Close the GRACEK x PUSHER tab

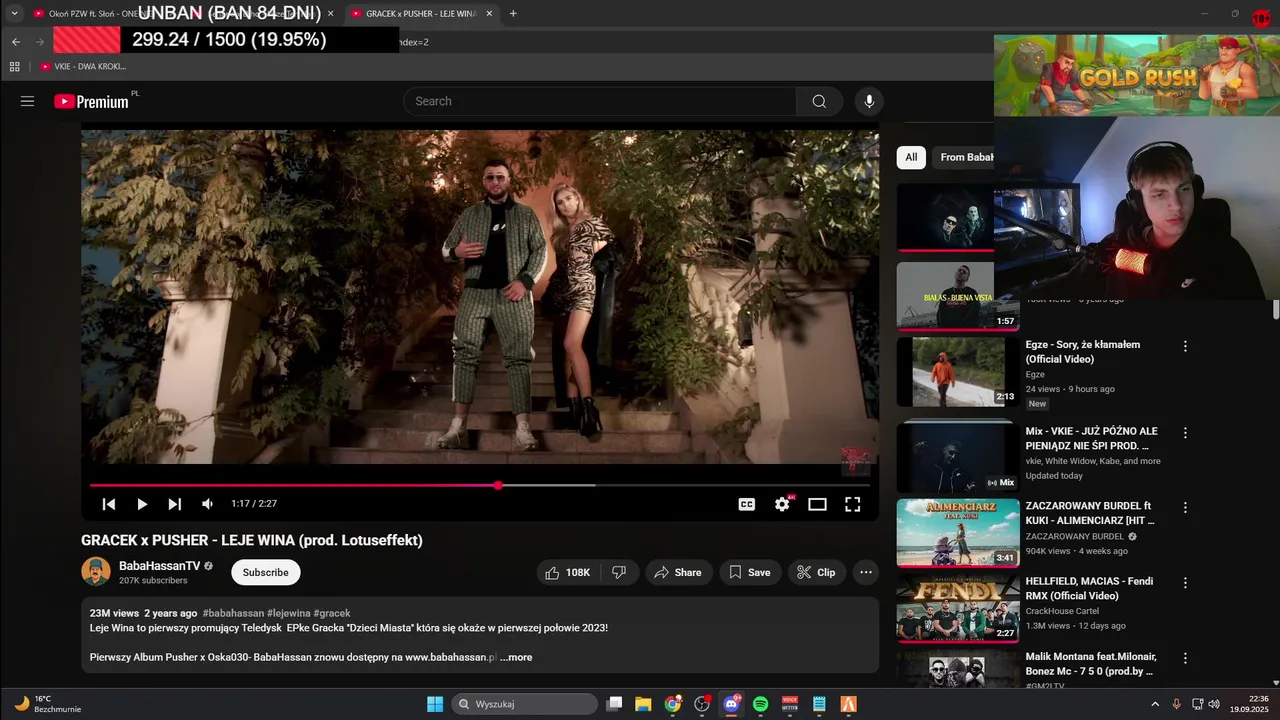(487, 14)
